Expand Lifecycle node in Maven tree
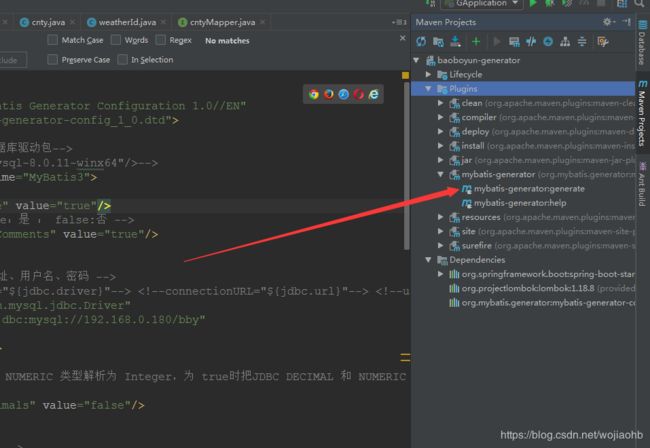 pos(429,75)
